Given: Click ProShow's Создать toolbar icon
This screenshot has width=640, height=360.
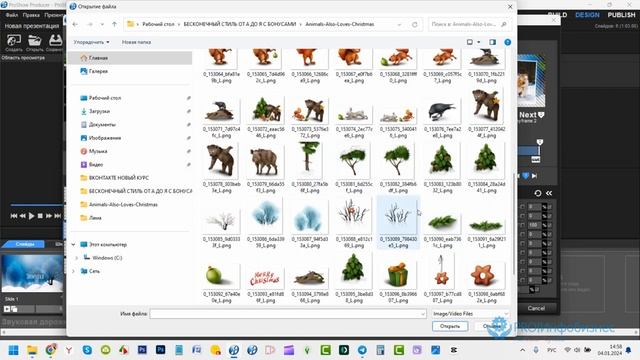Looking at the screenshot, I should [13, 42].
